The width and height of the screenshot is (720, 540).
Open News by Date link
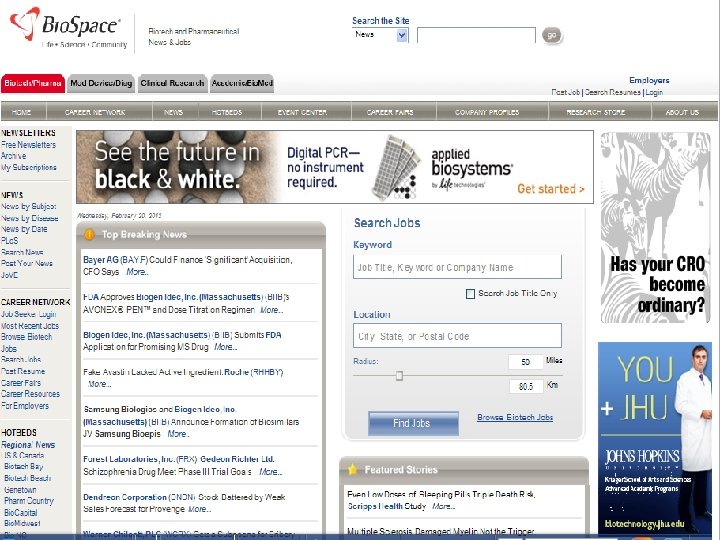click(x=24, y=229)
